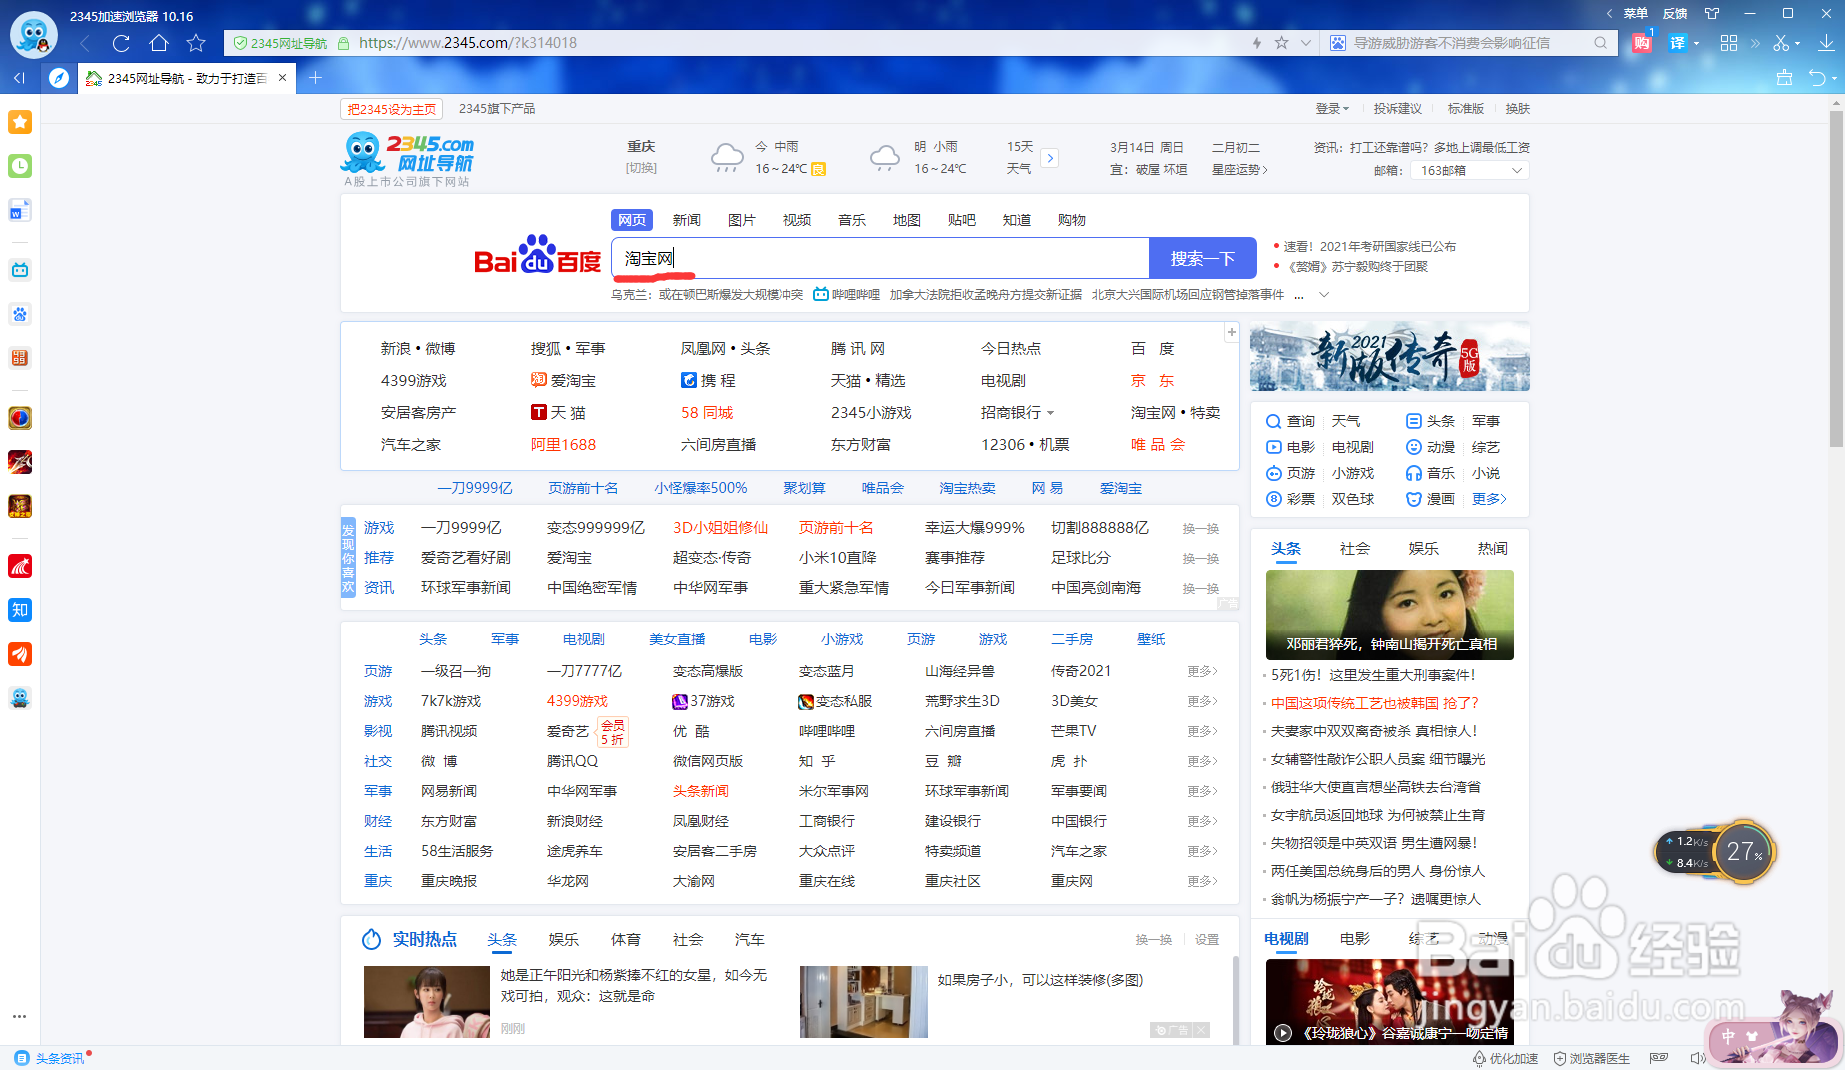
Task: Switch to the 社会 news tab
Action: (1354, 549)
